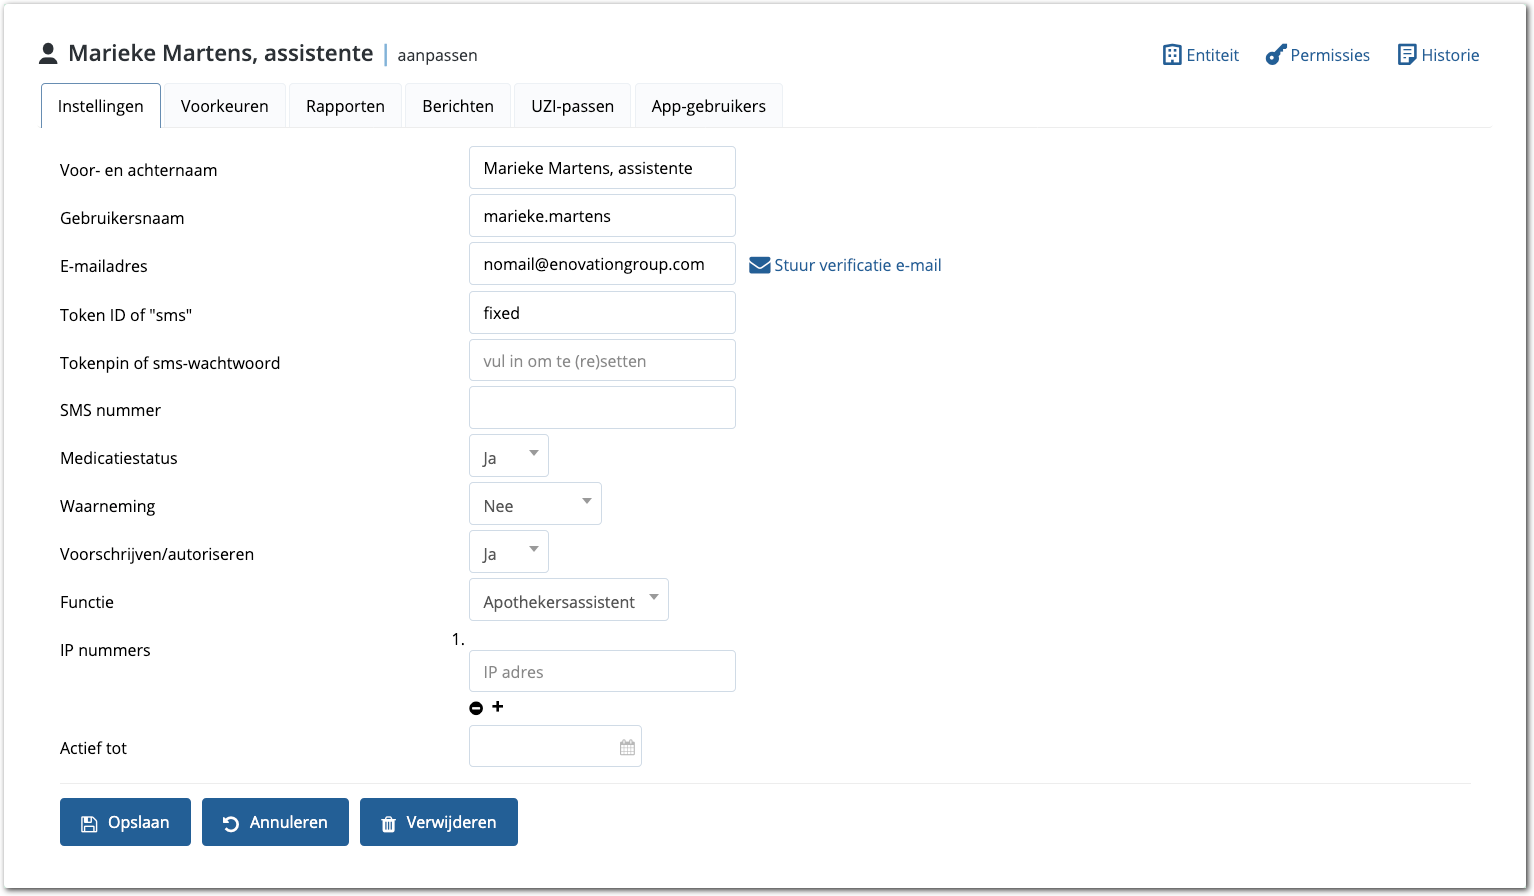The image size is (1534, 896).
Task: Go to the App-gebruikers tab
Action: (708, 106)
